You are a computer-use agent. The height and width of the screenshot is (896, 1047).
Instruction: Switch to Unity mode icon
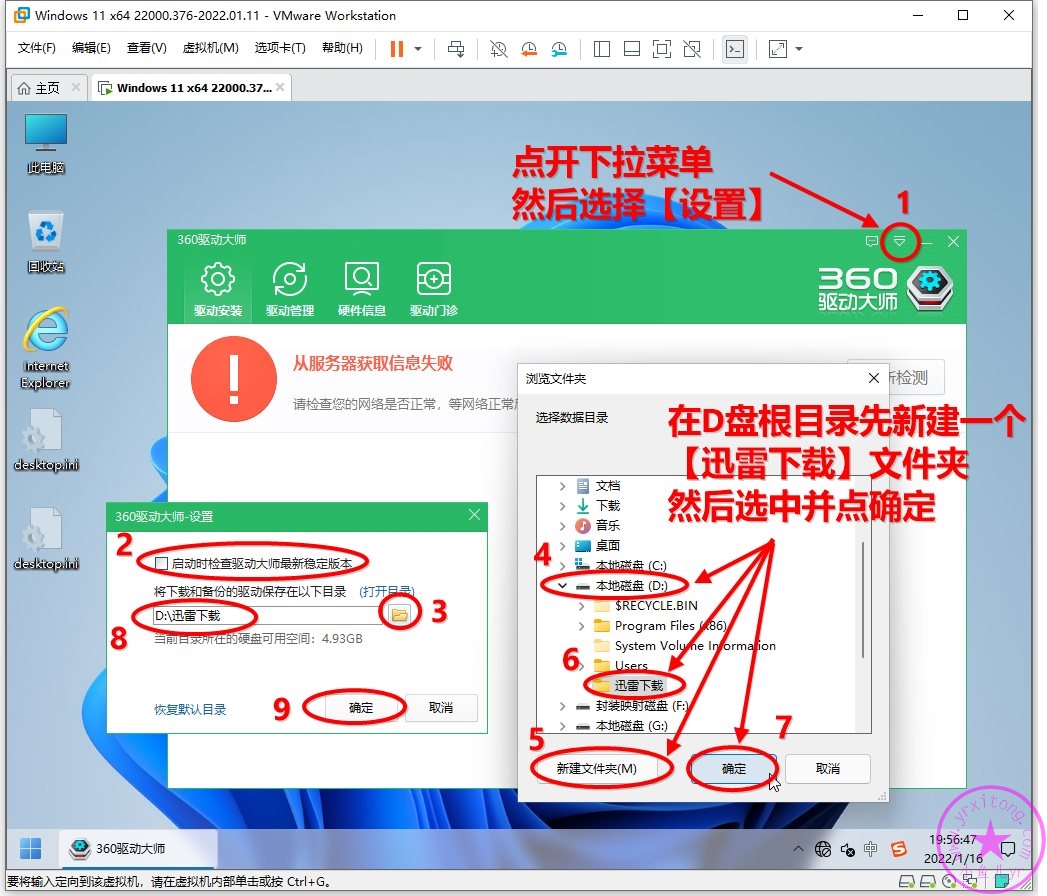point(692,49)
